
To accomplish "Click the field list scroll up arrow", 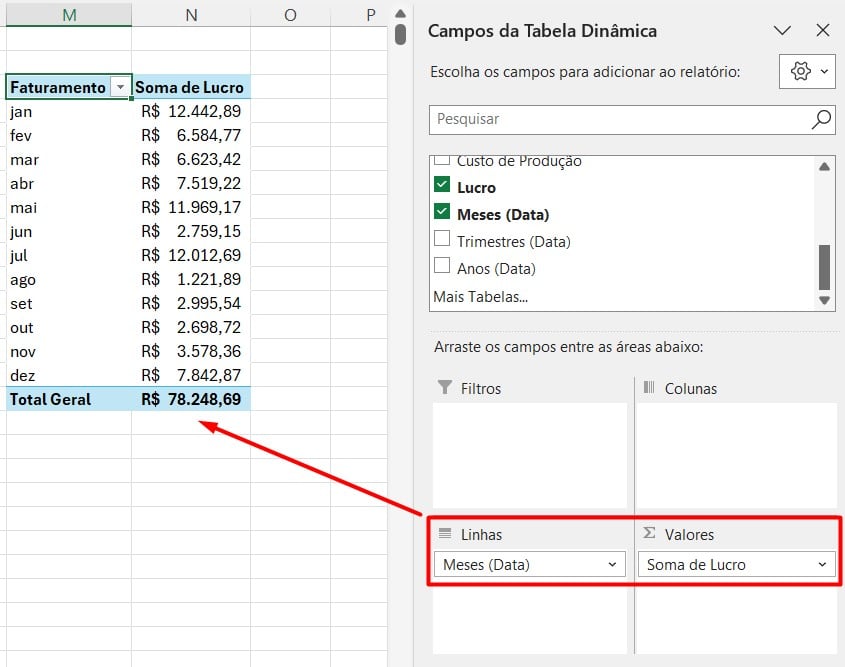I will pyautogui.click(x=824, y=167).
